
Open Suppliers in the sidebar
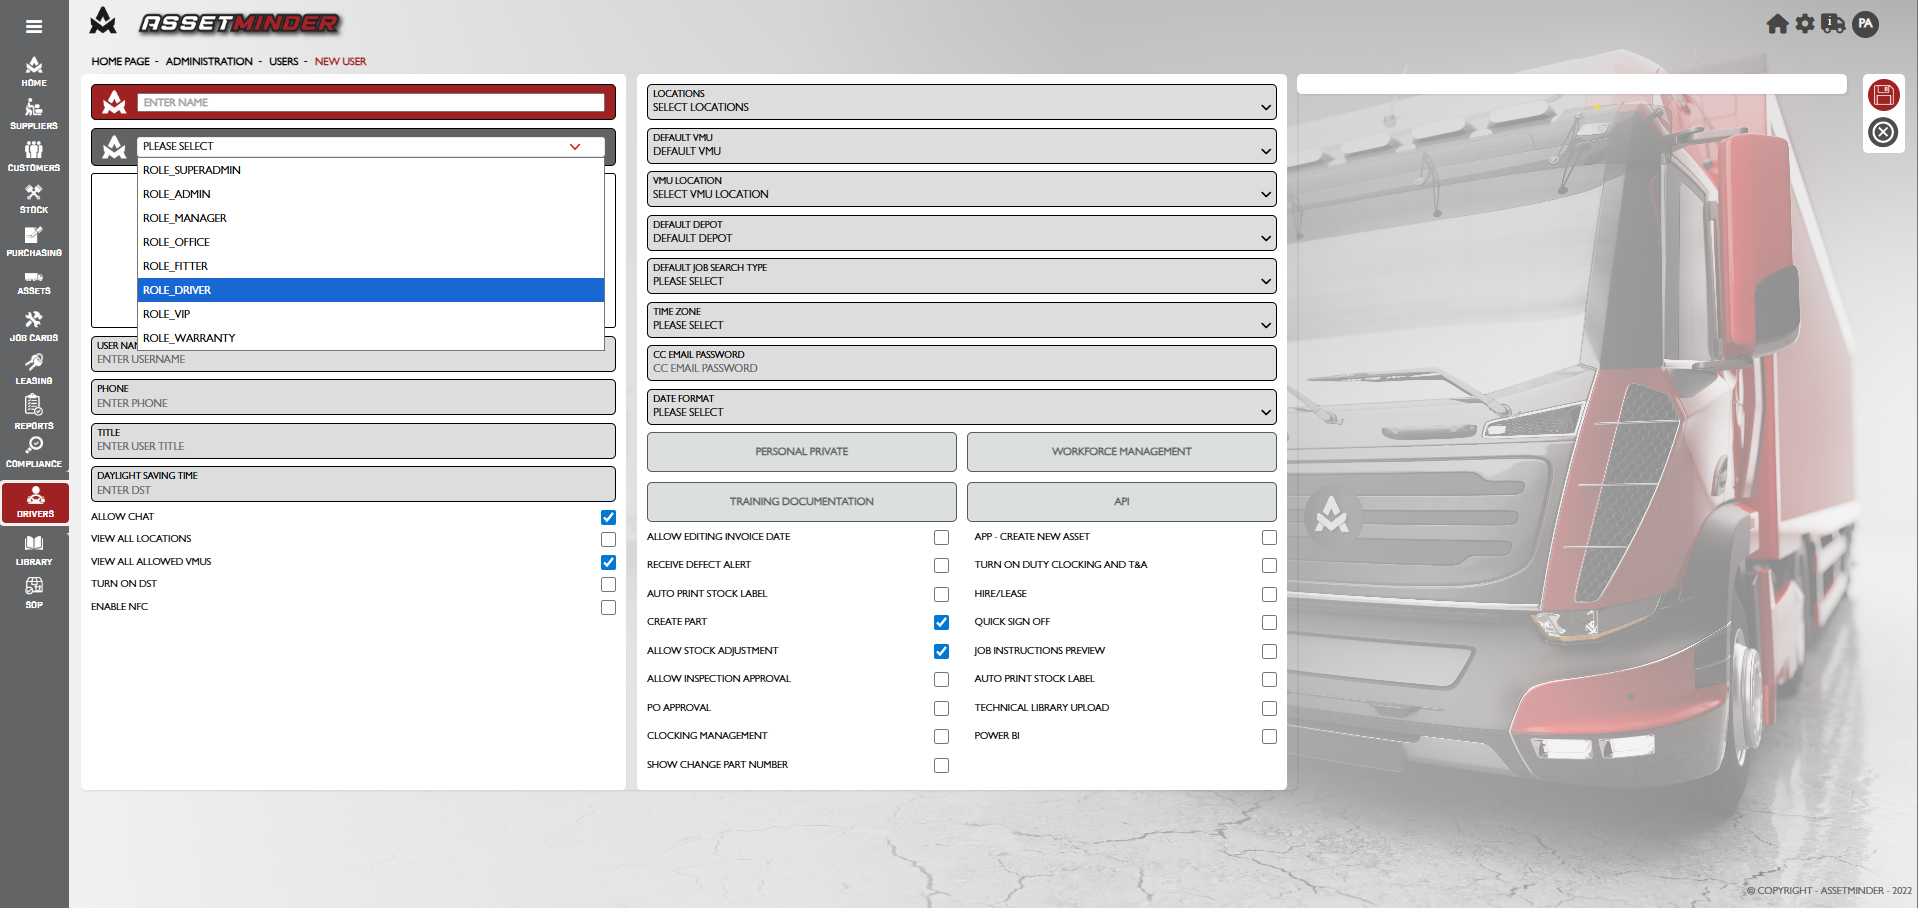click(34, 114)
